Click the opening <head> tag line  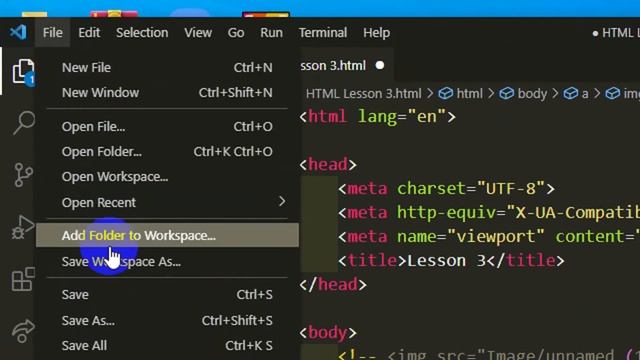coord(328,164)
